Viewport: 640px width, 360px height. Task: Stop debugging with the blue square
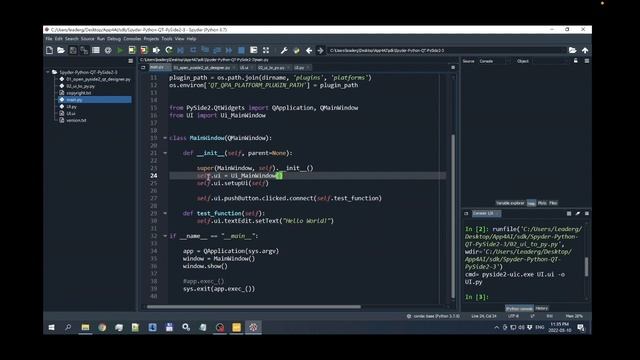(241, 50)
